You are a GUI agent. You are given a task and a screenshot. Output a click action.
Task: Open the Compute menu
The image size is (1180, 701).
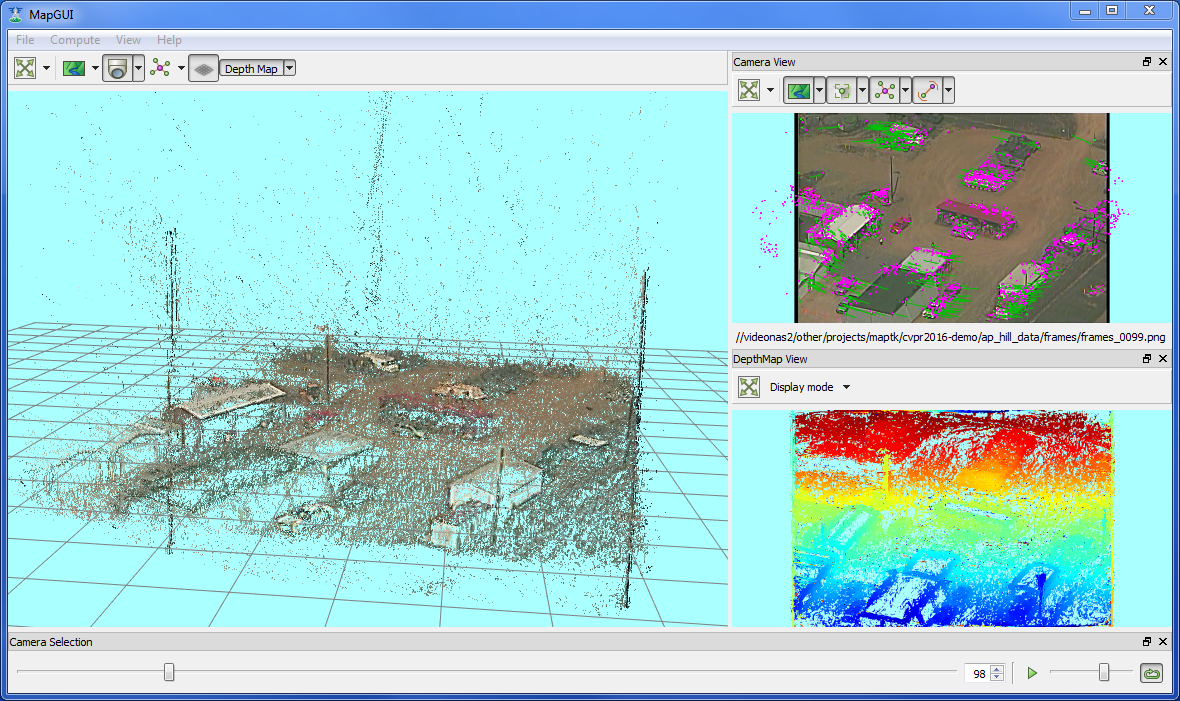[75, 40]
